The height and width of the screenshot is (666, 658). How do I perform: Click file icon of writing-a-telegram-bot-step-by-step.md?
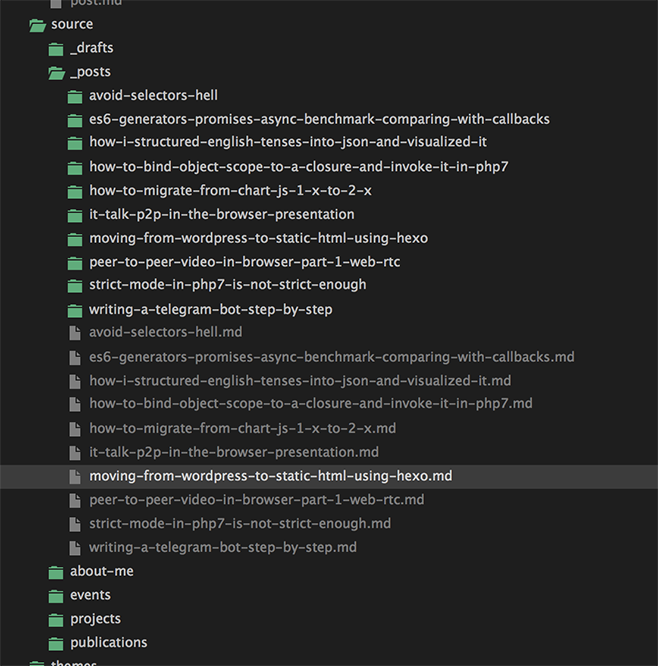[x=75, y=548]
